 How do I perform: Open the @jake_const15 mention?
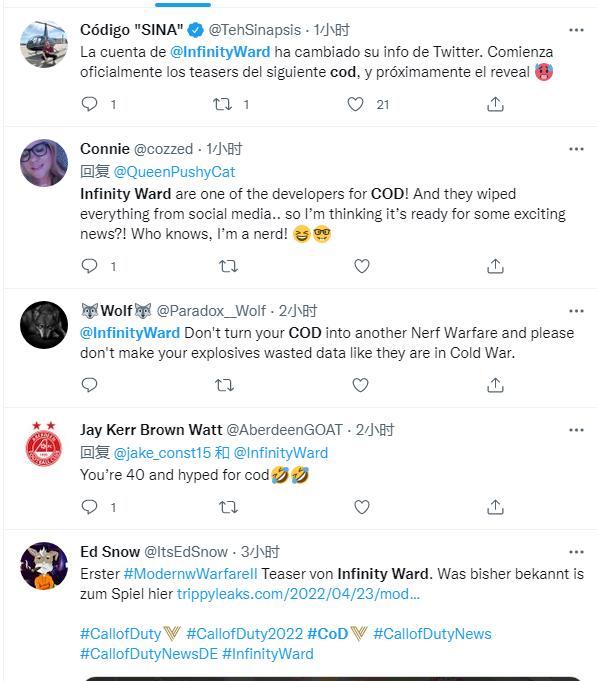(x=162, y=453)
